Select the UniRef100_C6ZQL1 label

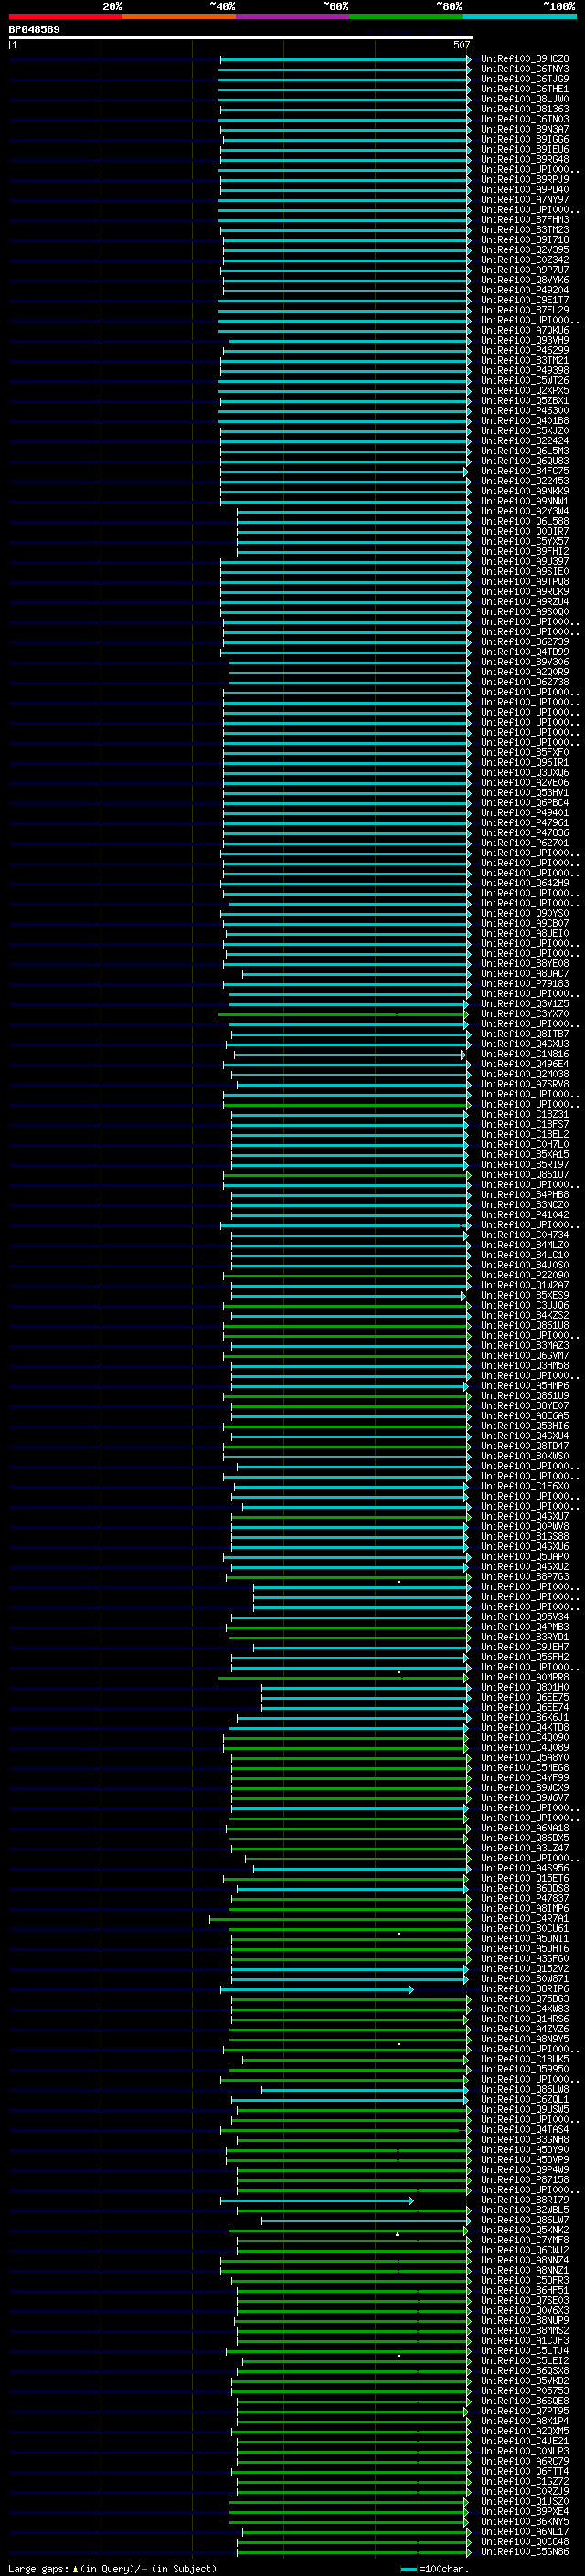pos(525,2099)
